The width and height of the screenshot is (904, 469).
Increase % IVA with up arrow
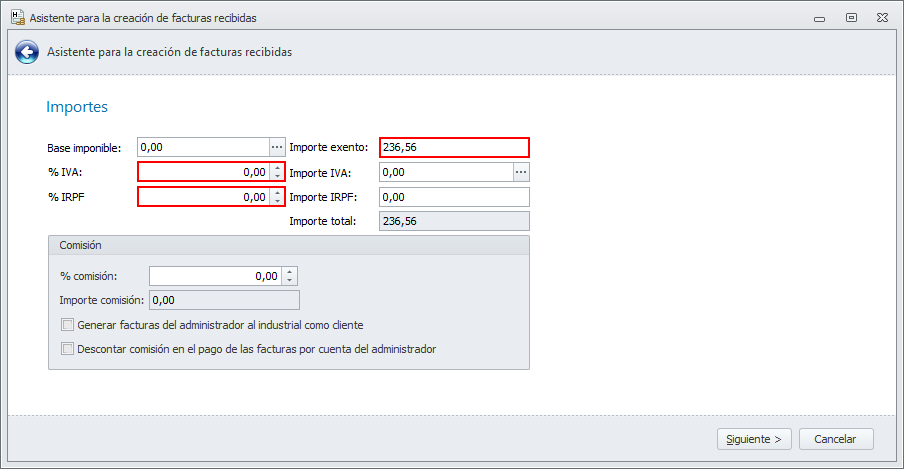click(277, 168)
